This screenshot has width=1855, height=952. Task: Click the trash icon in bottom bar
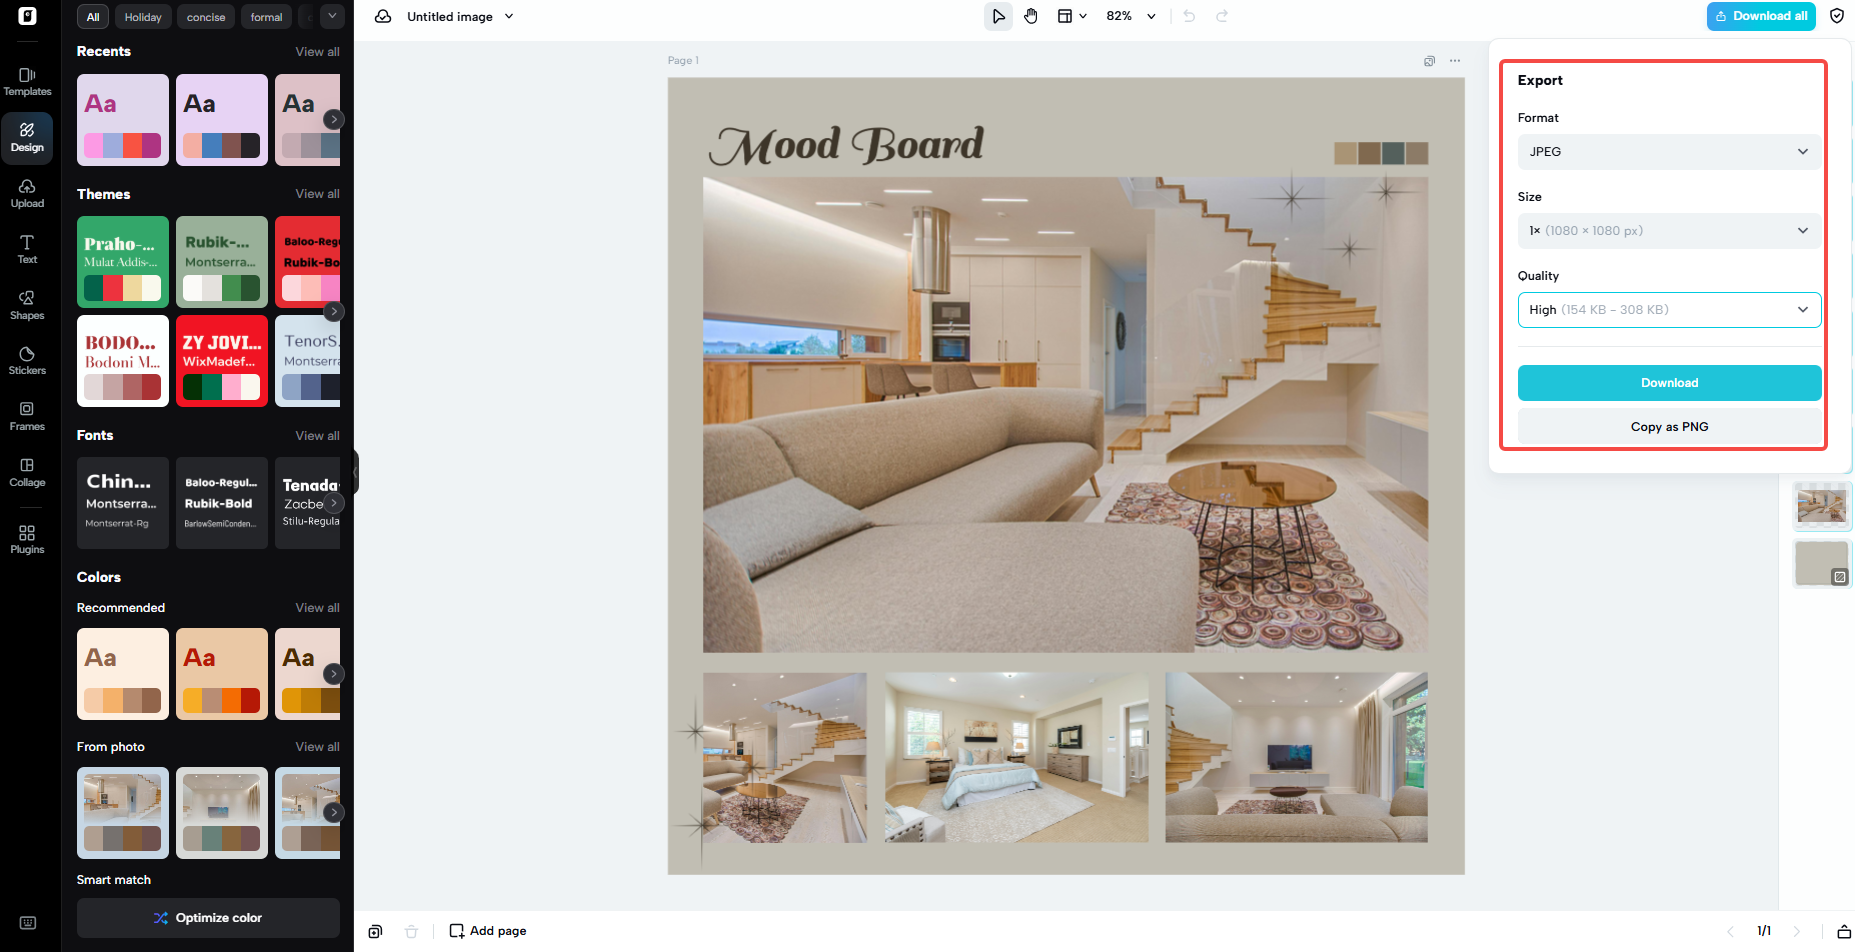(x=411, y=931)
